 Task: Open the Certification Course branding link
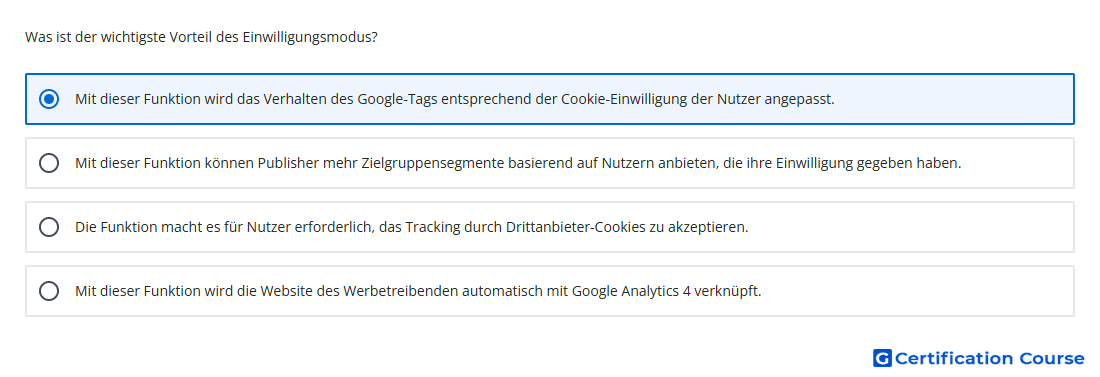[979, 359]
